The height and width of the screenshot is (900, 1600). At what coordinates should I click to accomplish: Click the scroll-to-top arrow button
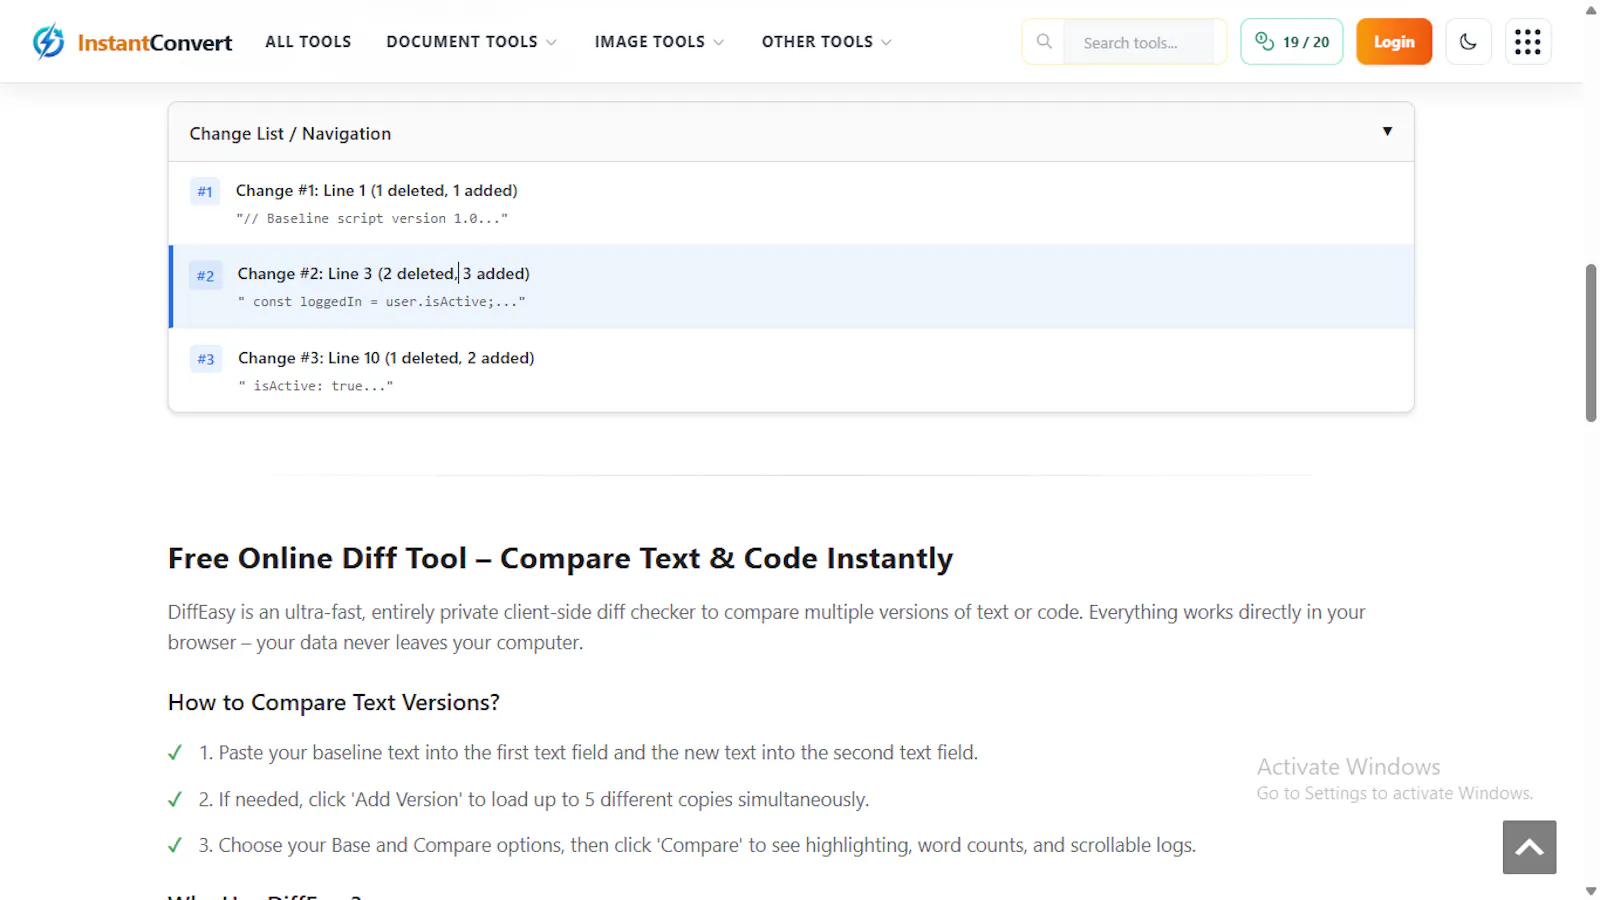1529,847
